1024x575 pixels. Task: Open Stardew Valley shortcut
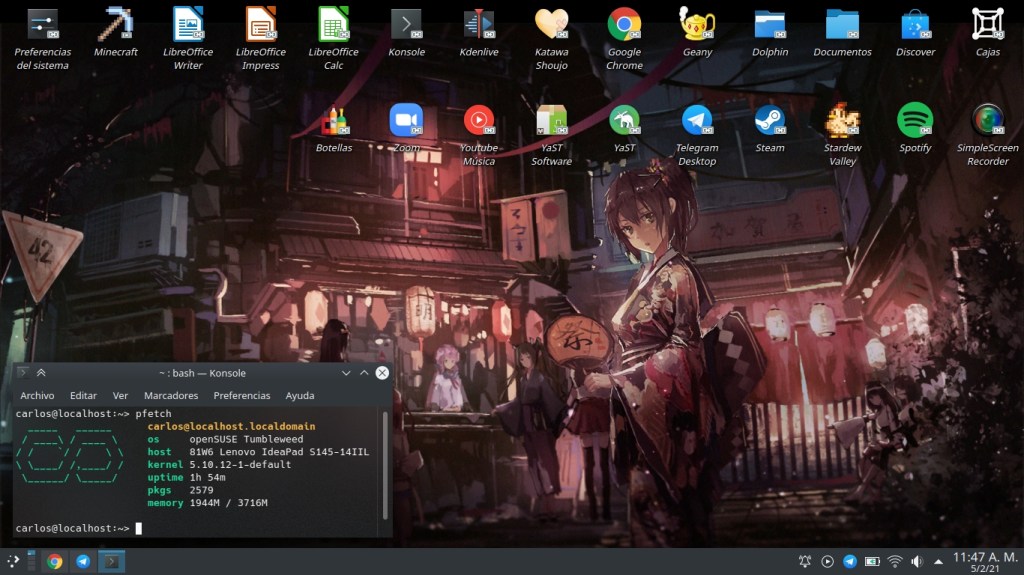(x=842, y=120)
